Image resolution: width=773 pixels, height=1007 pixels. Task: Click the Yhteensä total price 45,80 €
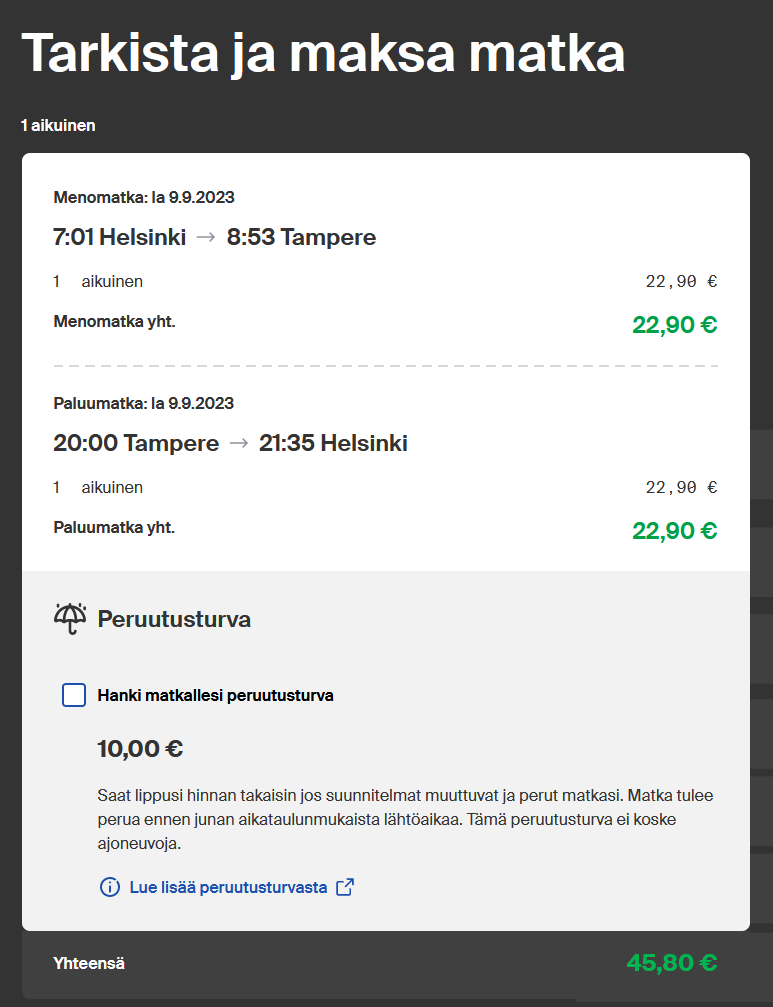pyautogui.click(x=672, y=963)
